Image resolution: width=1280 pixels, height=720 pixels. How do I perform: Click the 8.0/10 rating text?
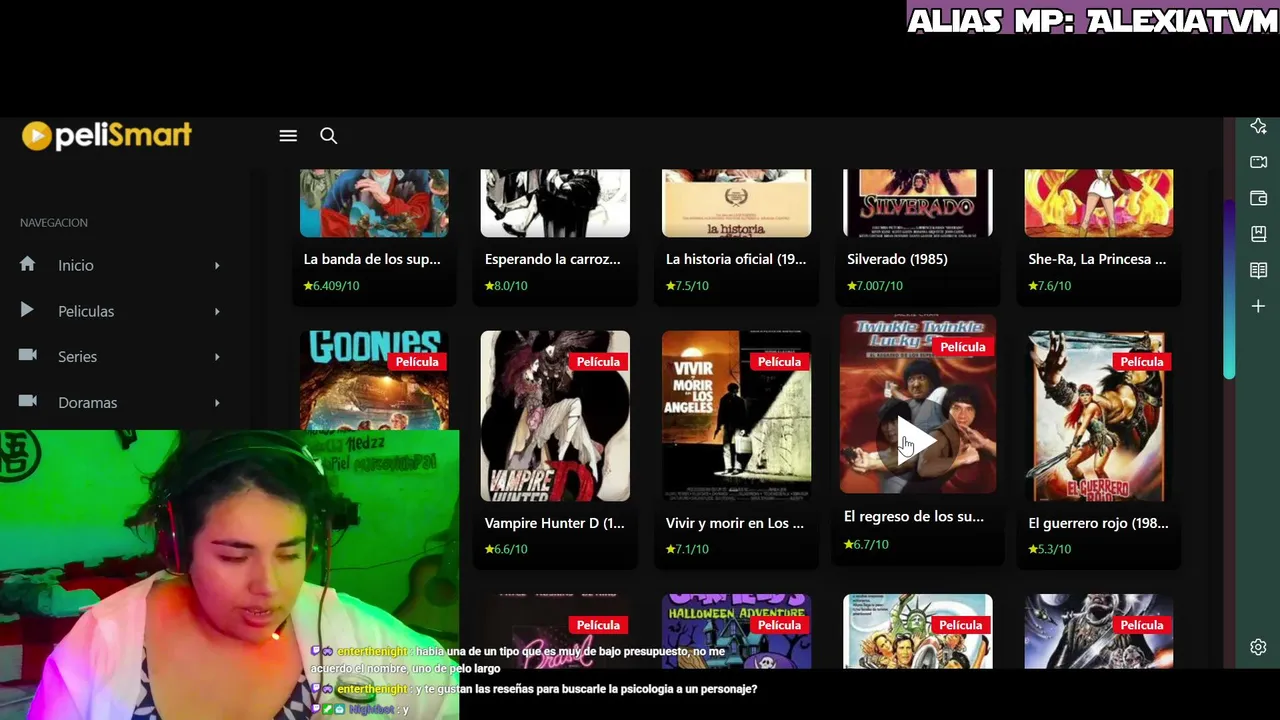[506, 286]
